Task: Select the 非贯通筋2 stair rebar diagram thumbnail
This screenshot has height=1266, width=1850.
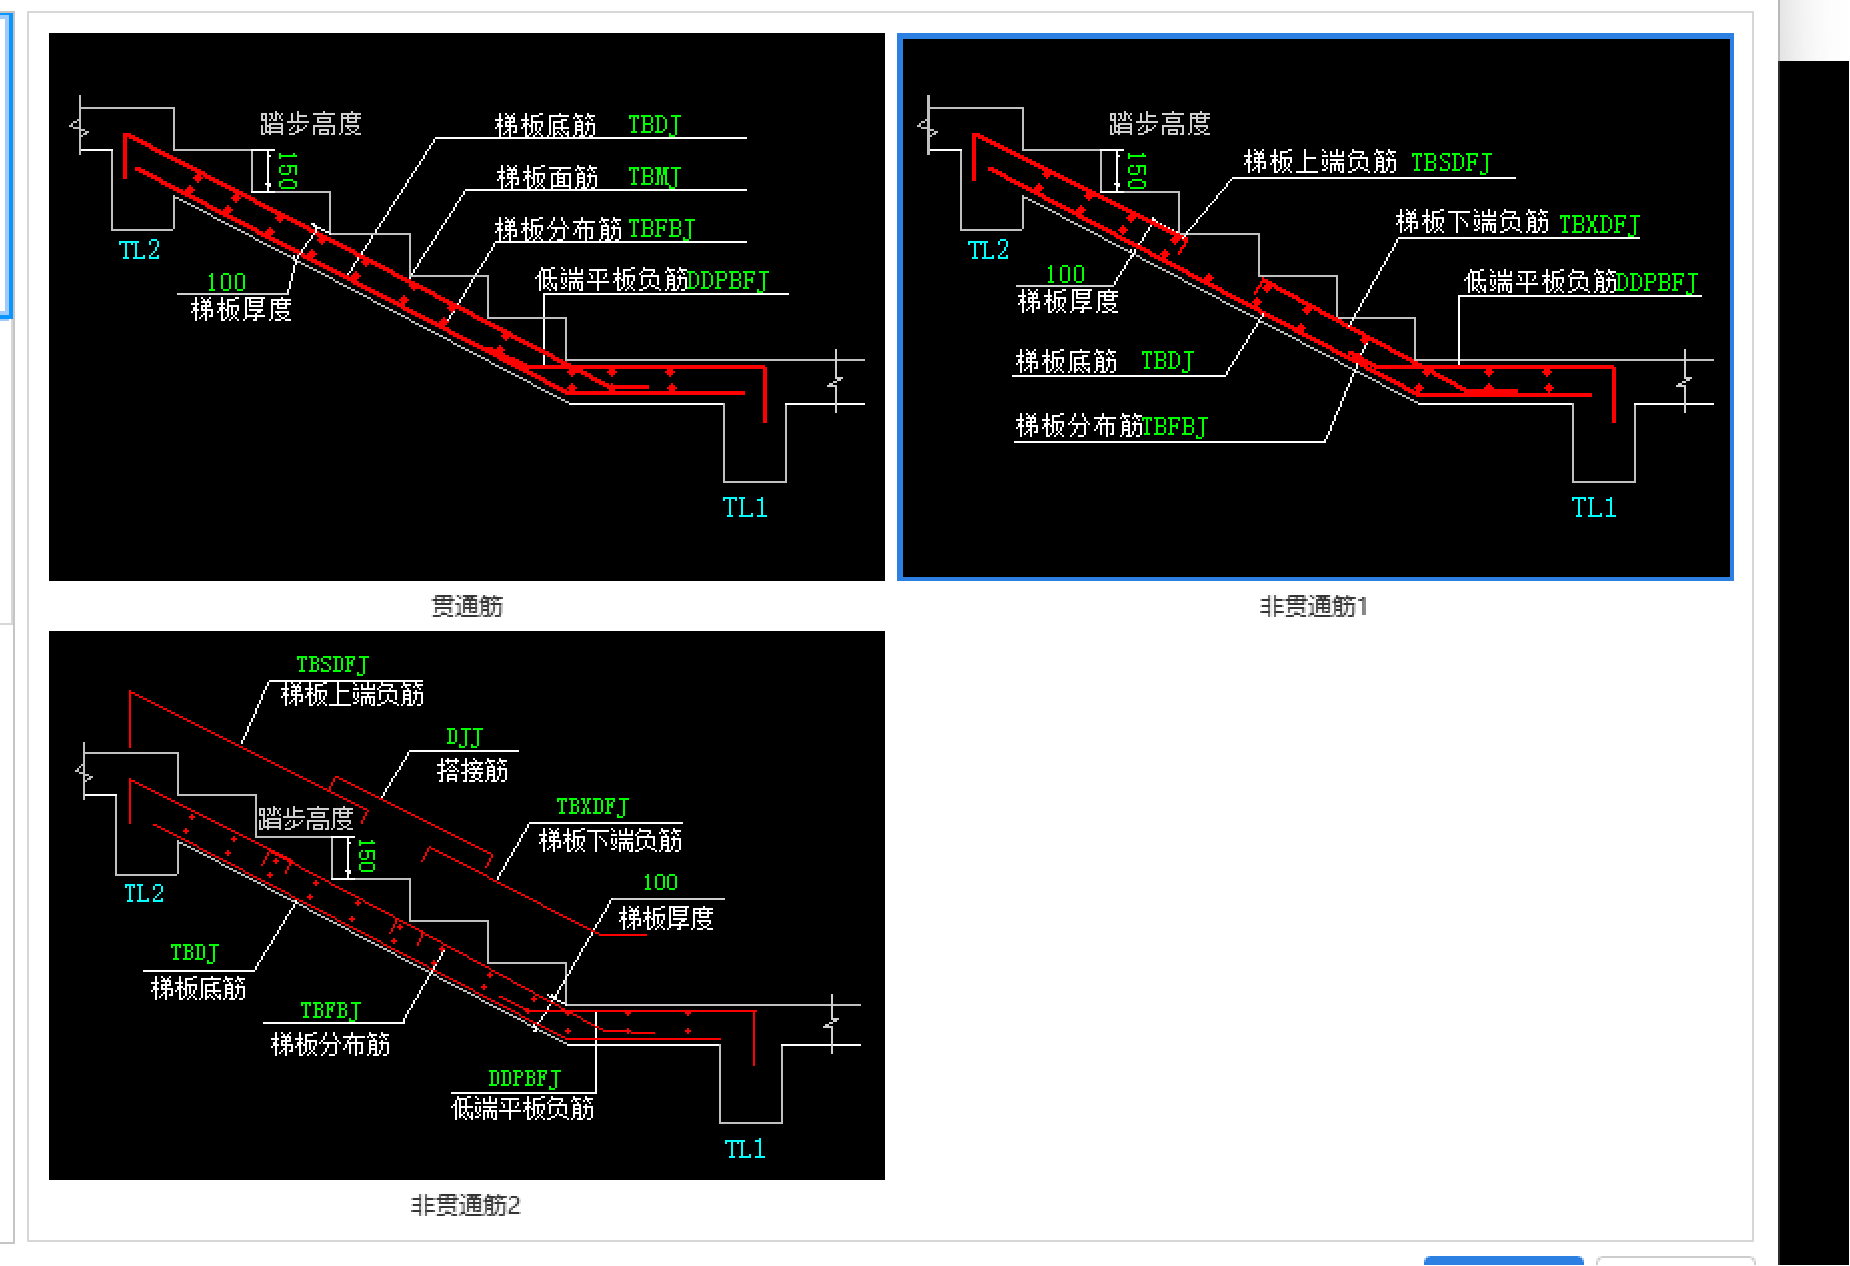Action: pos(467,905)
